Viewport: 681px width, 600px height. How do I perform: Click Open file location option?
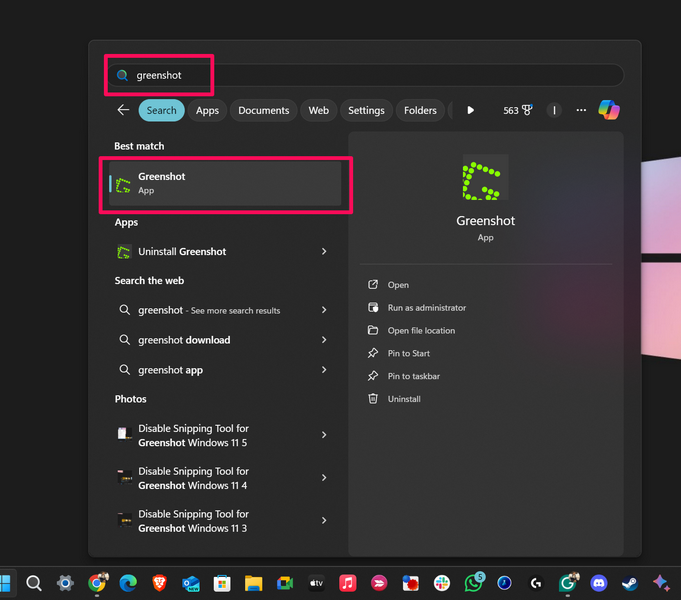(x=420, y=331)
